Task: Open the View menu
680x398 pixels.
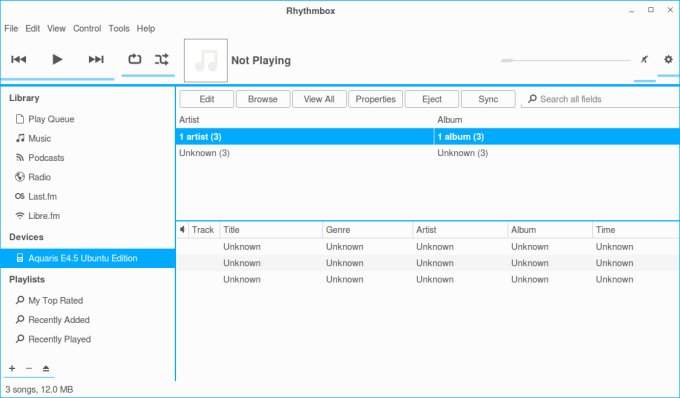Action: (x=56, y=29)
